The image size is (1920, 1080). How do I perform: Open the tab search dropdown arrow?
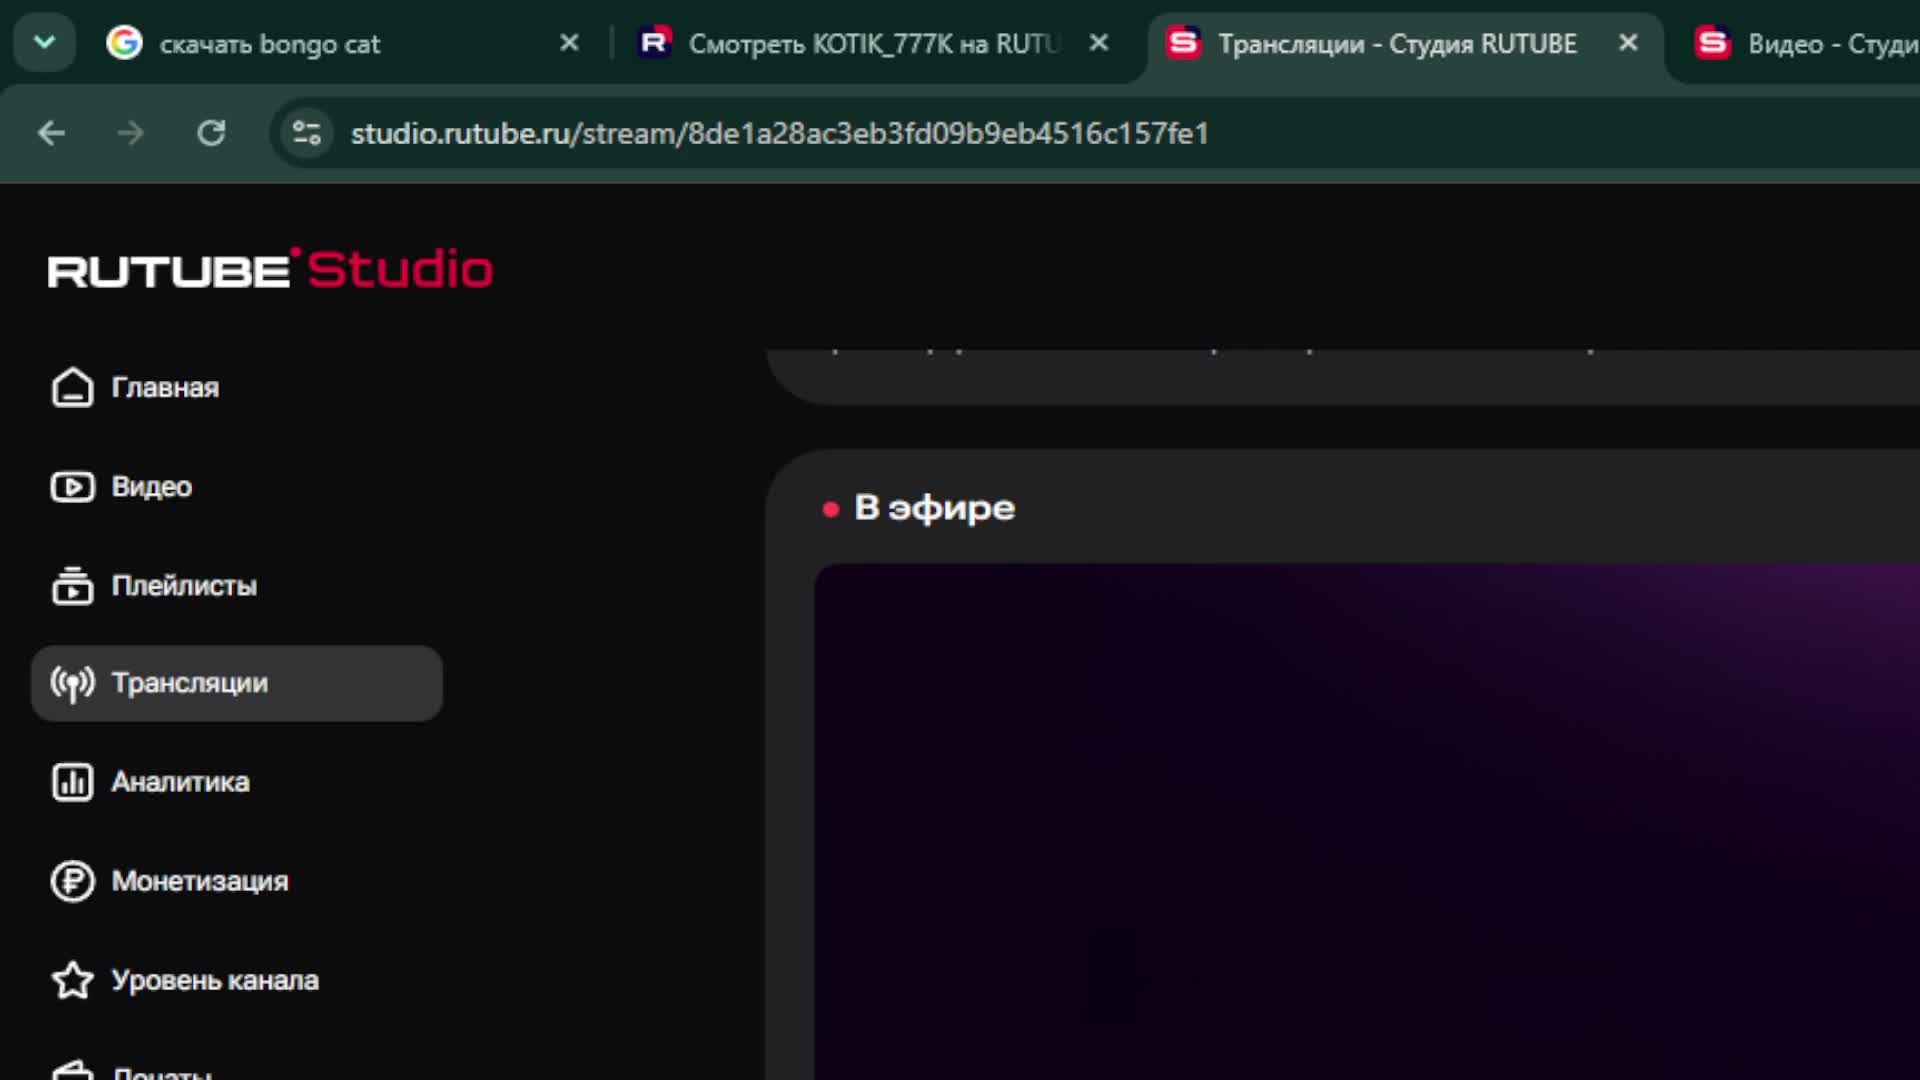(x=44, y=42)
